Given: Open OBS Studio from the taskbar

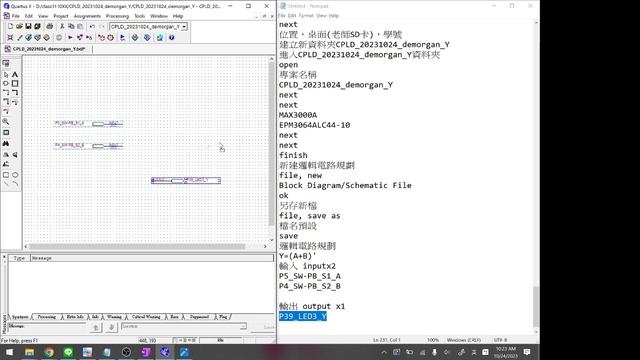Looking at the screenshot, I should [126, 352].
